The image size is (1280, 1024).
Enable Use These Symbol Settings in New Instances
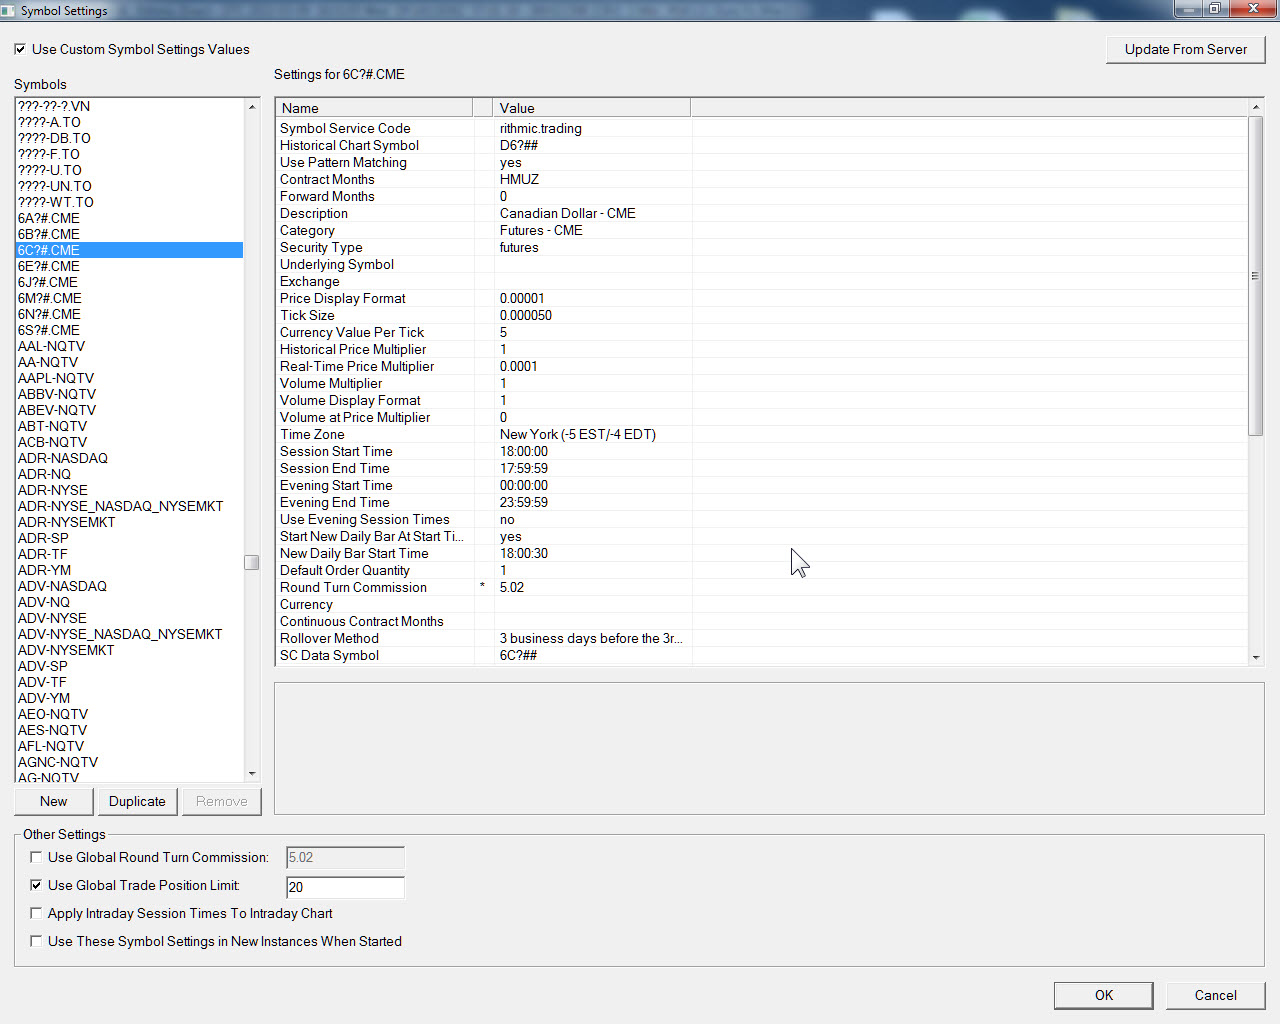point(36,941)
